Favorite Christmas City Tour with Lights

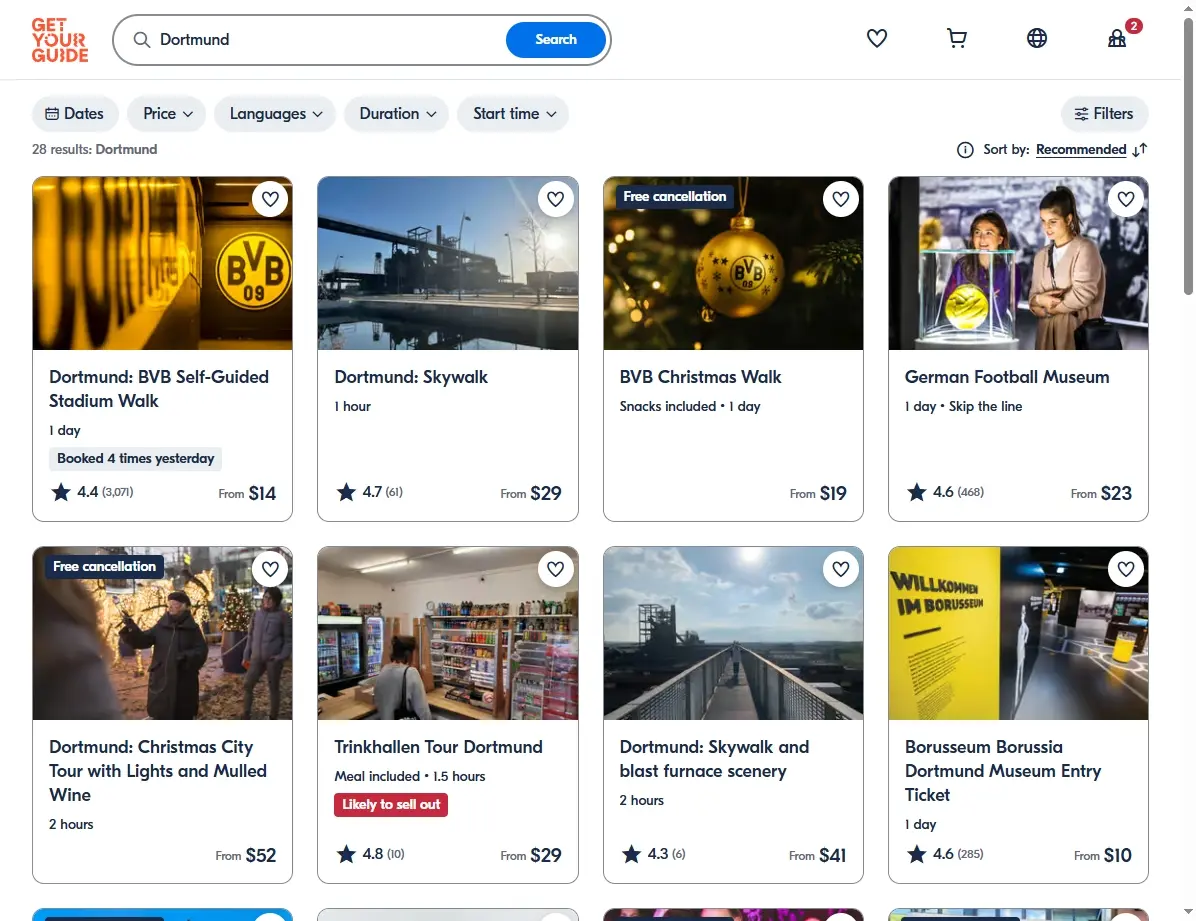point(270,569)
